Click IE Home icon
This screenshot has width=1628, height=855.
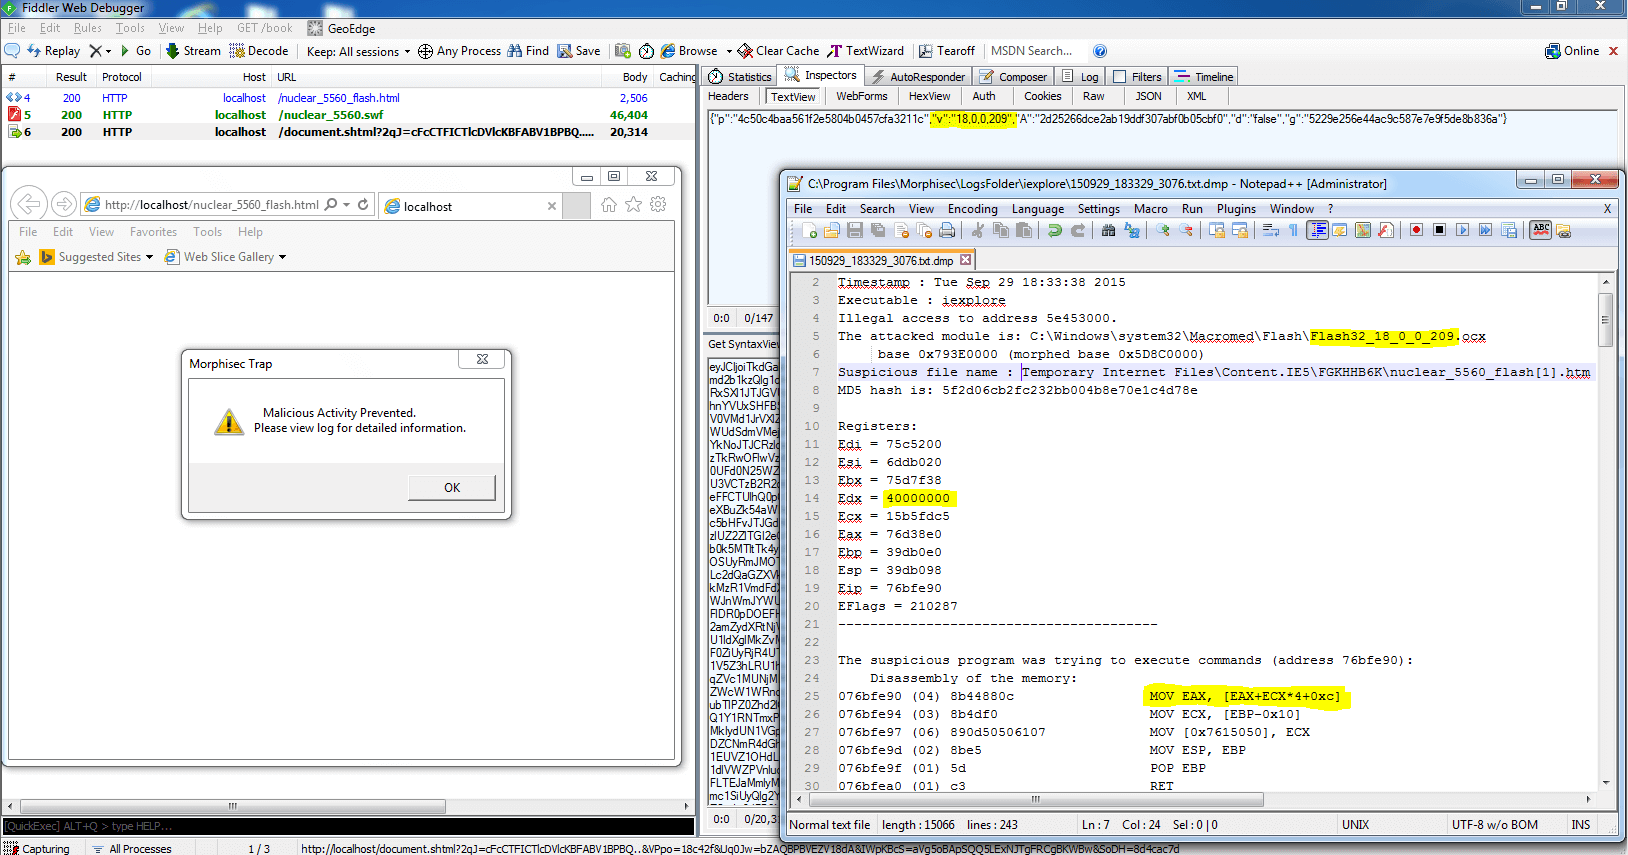click(609, 205)
